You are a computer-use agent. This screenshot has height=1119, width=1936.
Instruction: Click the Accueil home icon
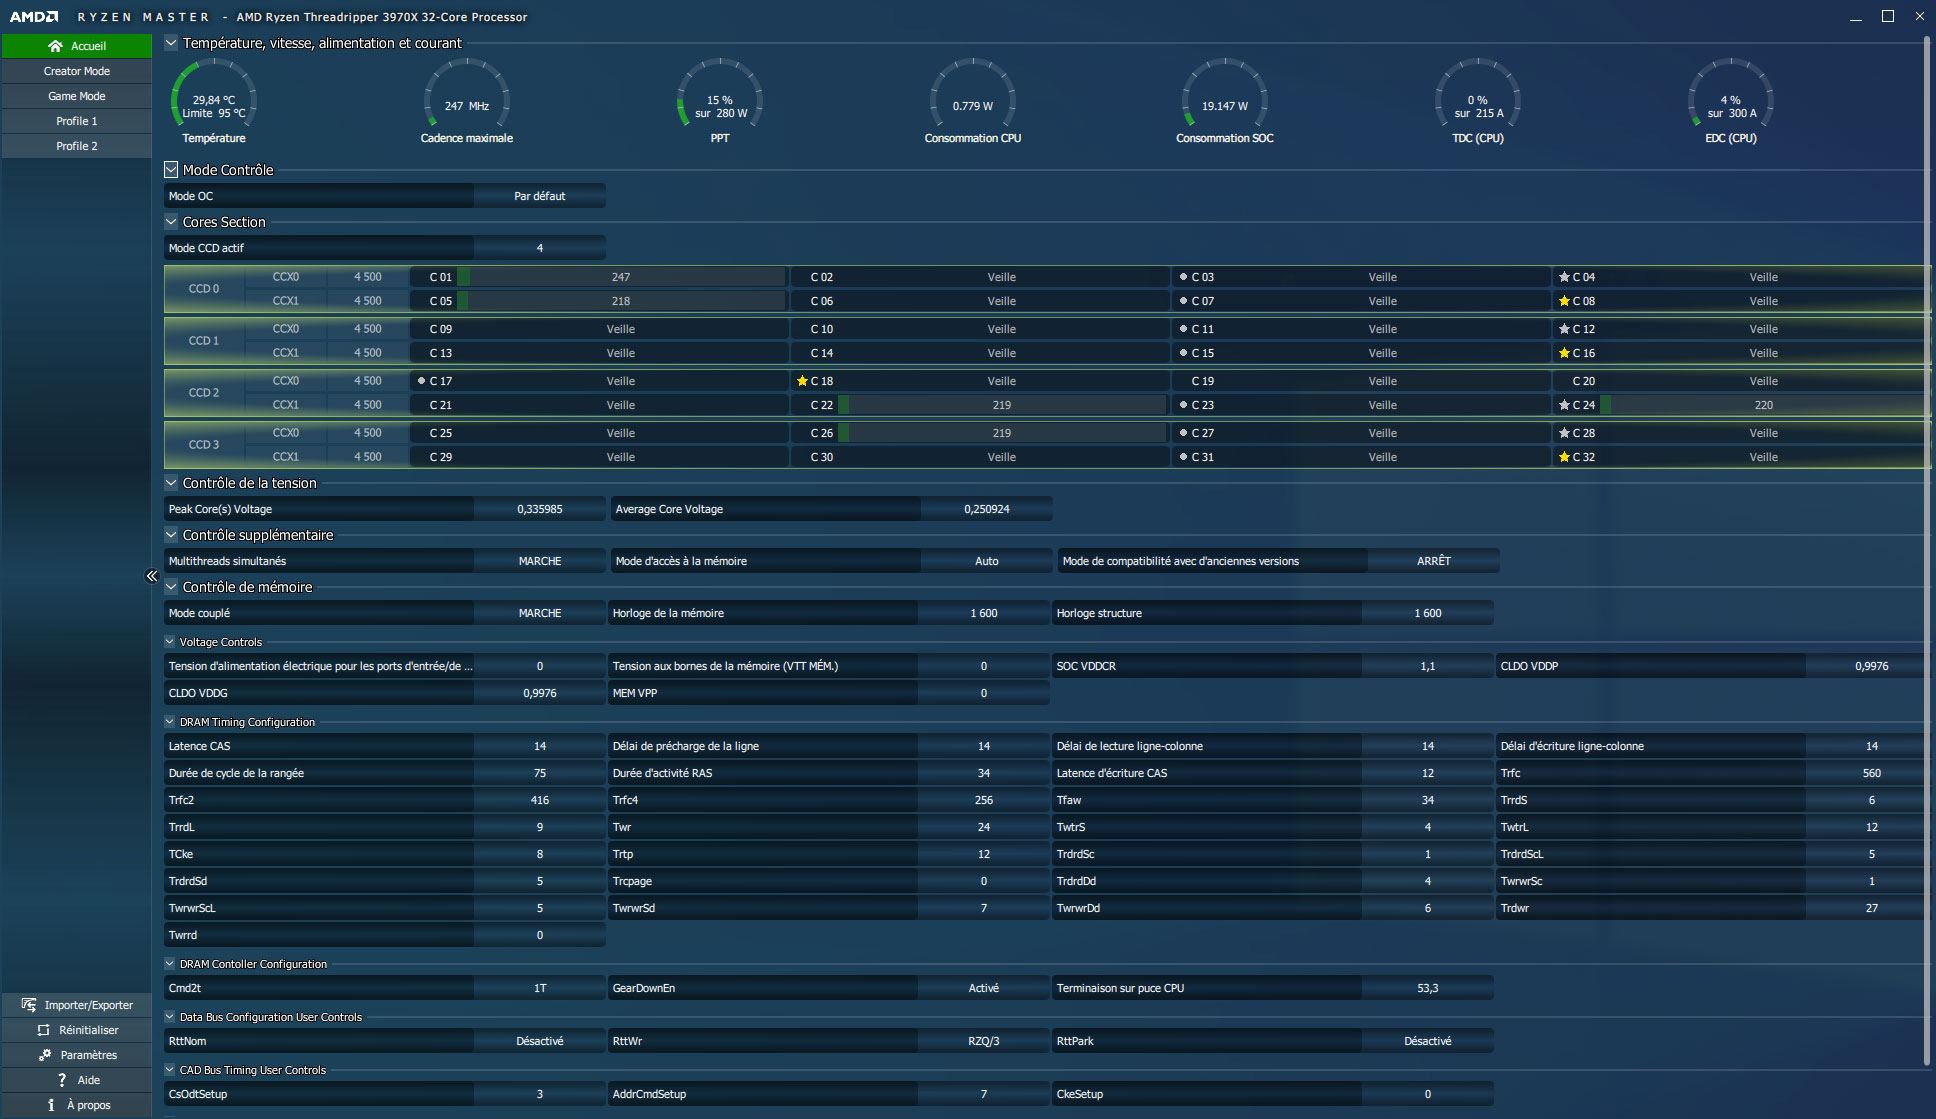55,46
